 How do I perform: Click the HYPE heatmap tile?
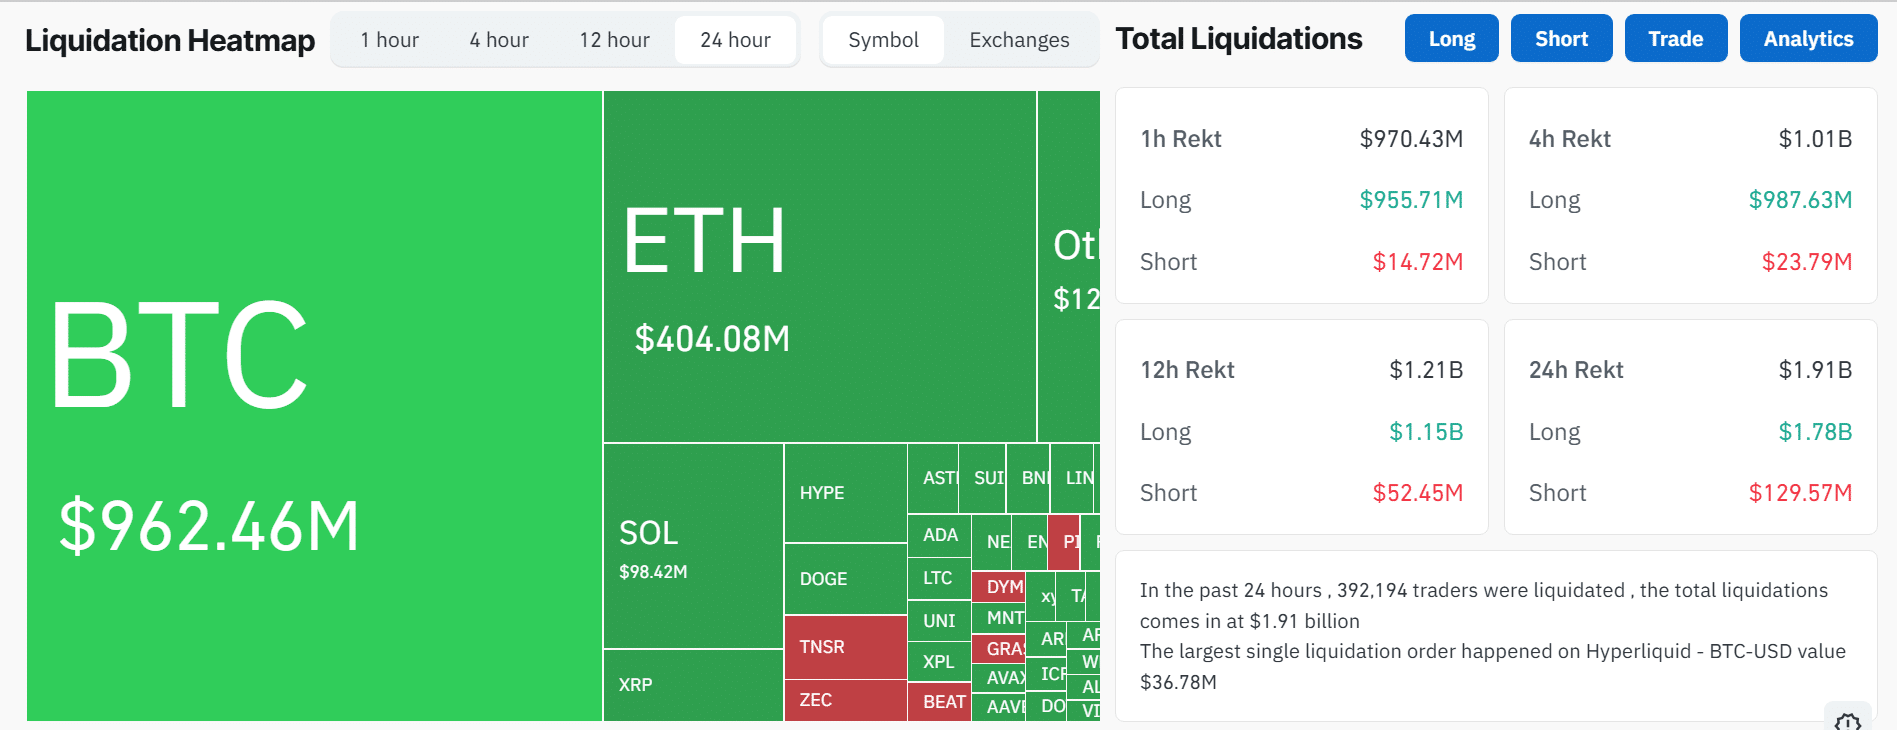coord(845,493)
